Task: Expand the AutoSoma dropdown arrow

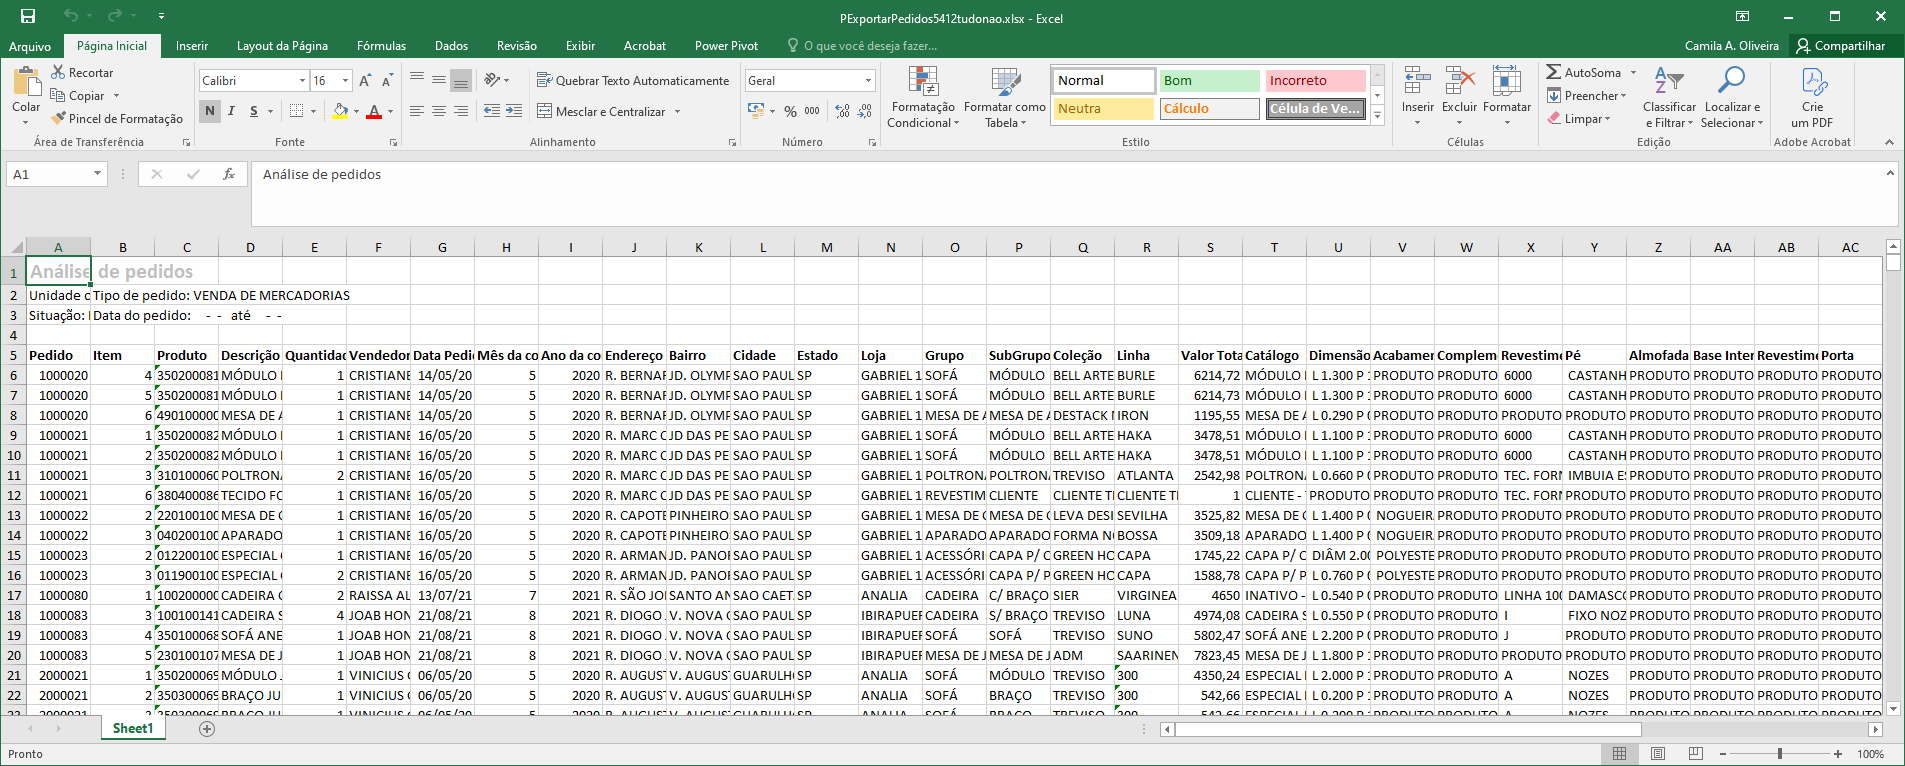Action: [x=1633, y=73]
